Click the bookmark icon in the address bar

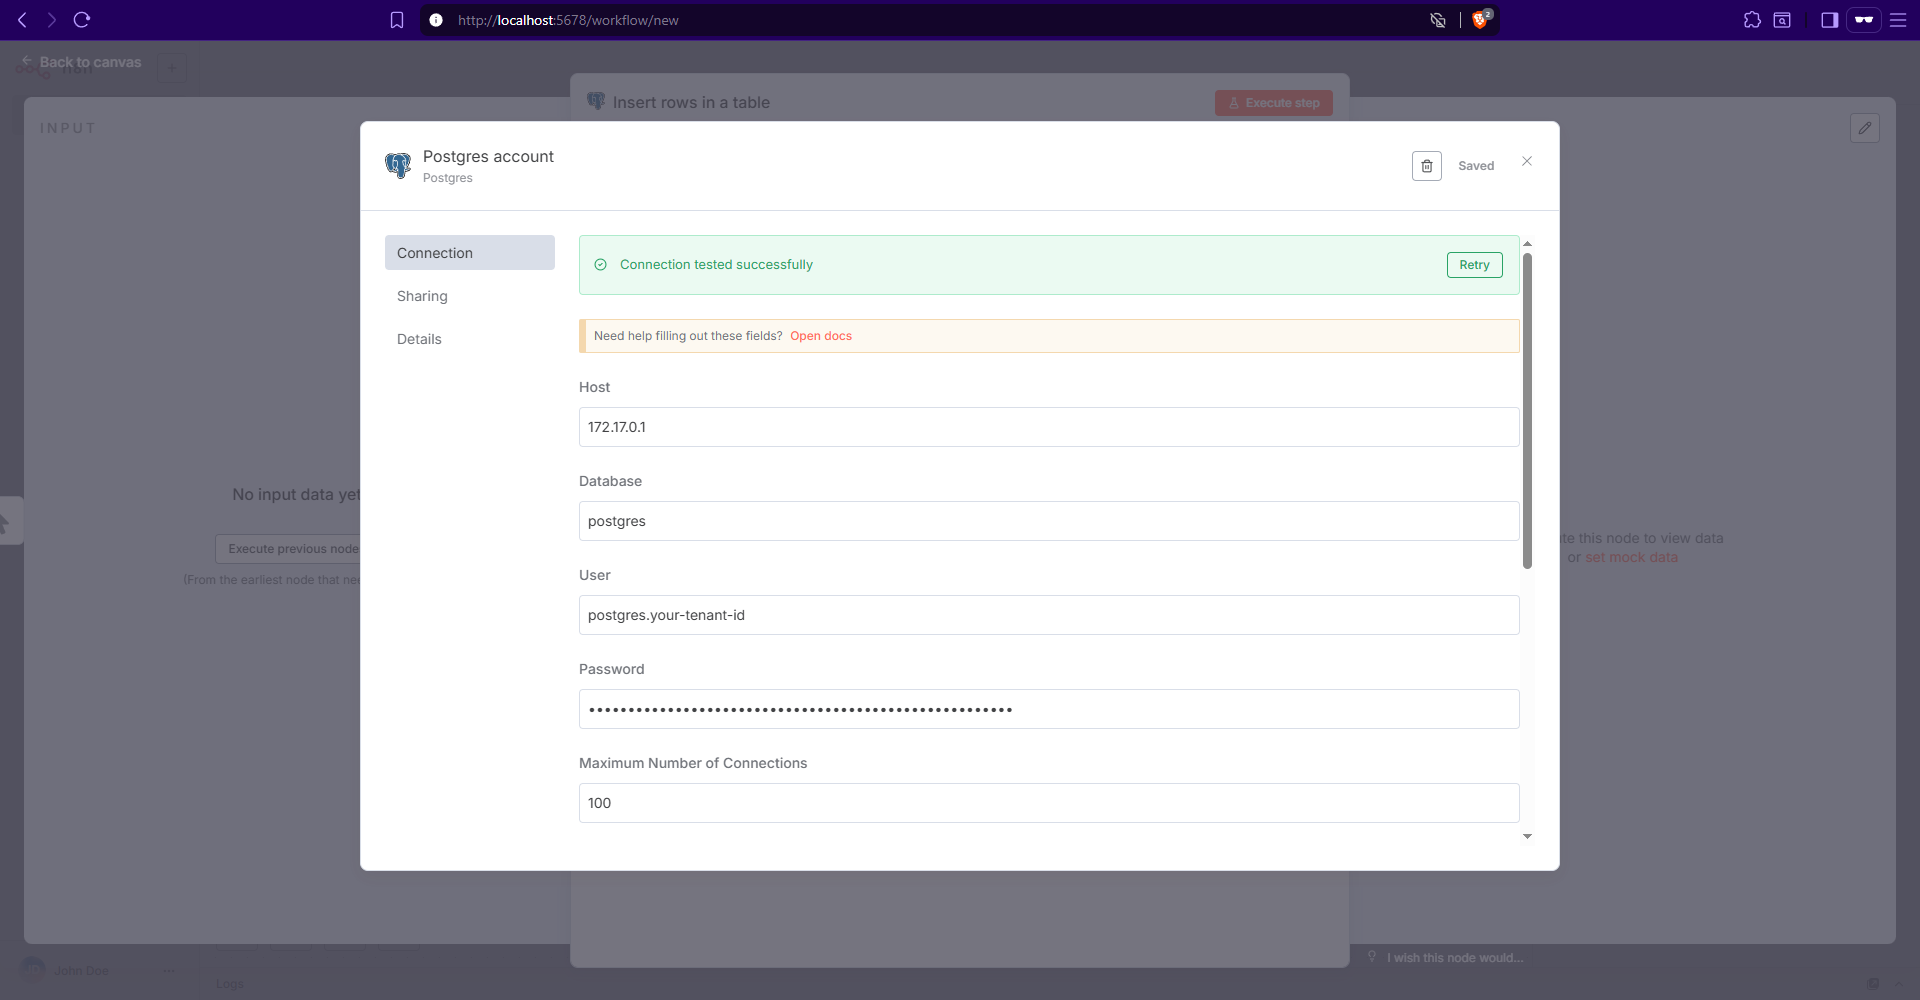397,20
